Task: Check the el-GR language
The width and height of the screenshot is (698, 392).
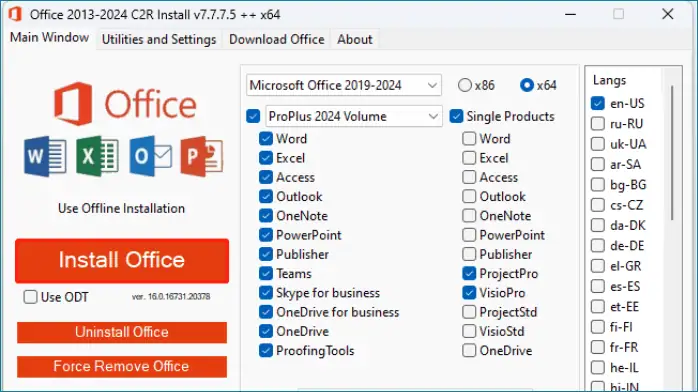Action: click(x=597, y=266)
